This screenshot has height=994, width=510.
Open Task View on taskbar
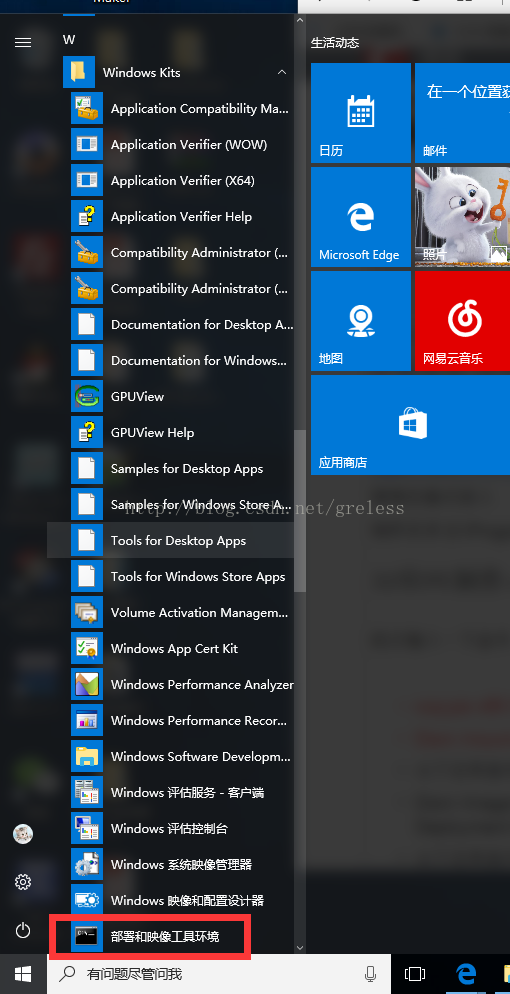415,974
